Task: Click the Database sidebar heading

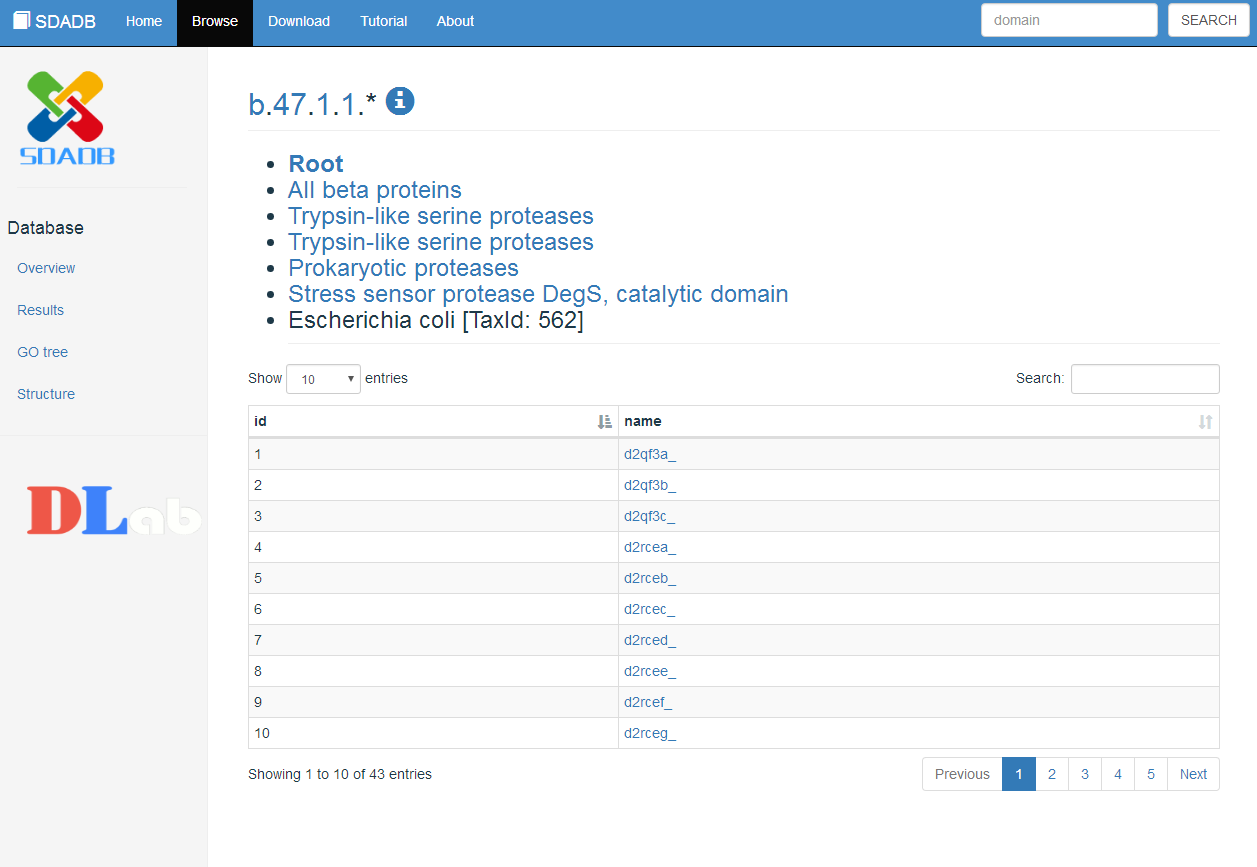Action: (x=46, y=228)
